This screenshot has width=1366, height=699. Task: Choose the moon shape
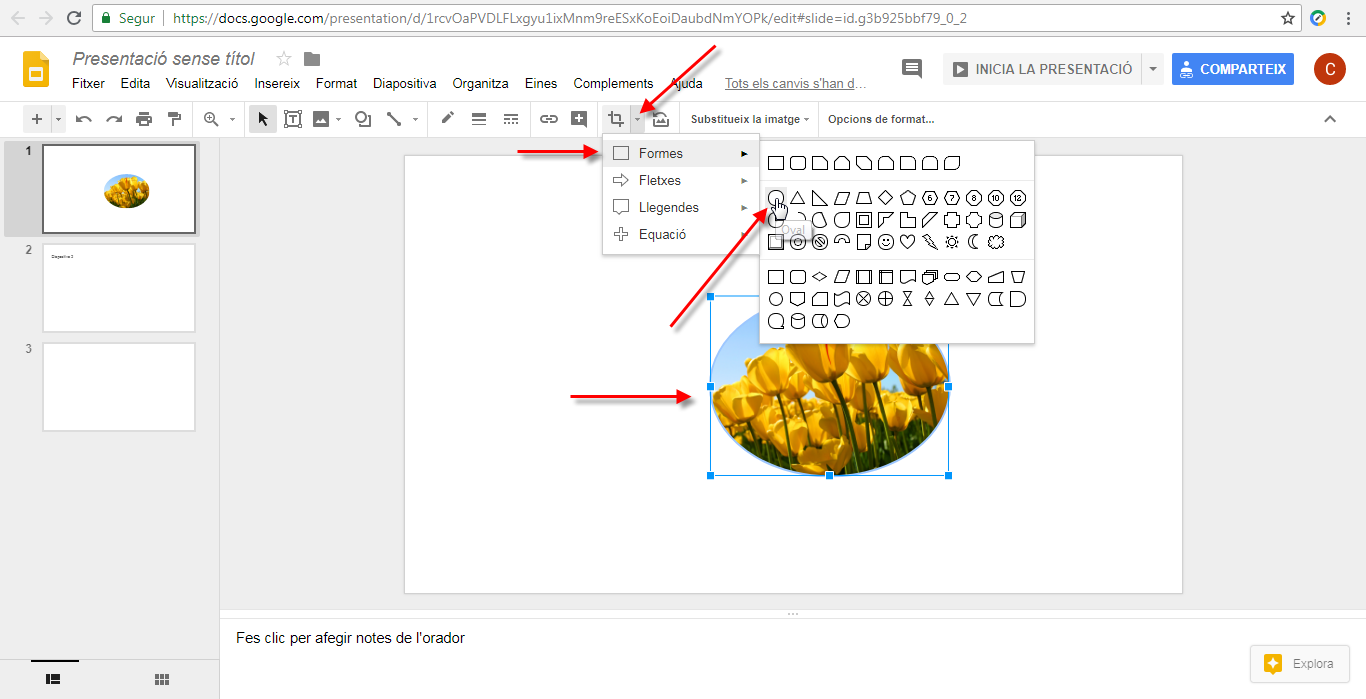(x=974, y=242)
